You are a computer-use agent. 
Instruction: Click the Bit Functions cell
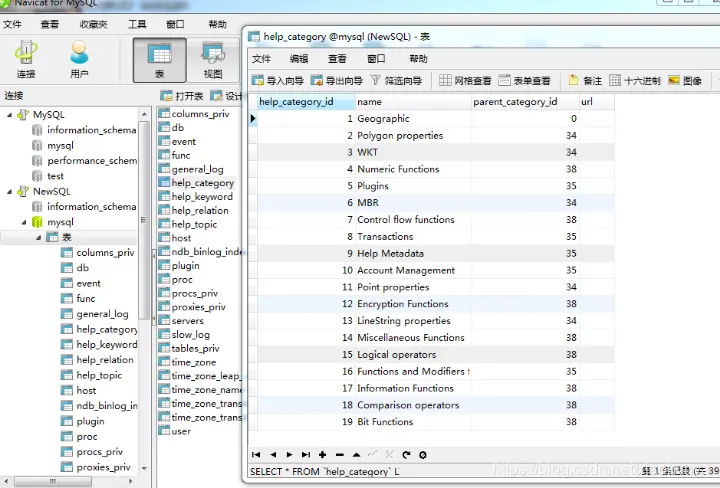[x=413, y=422]
